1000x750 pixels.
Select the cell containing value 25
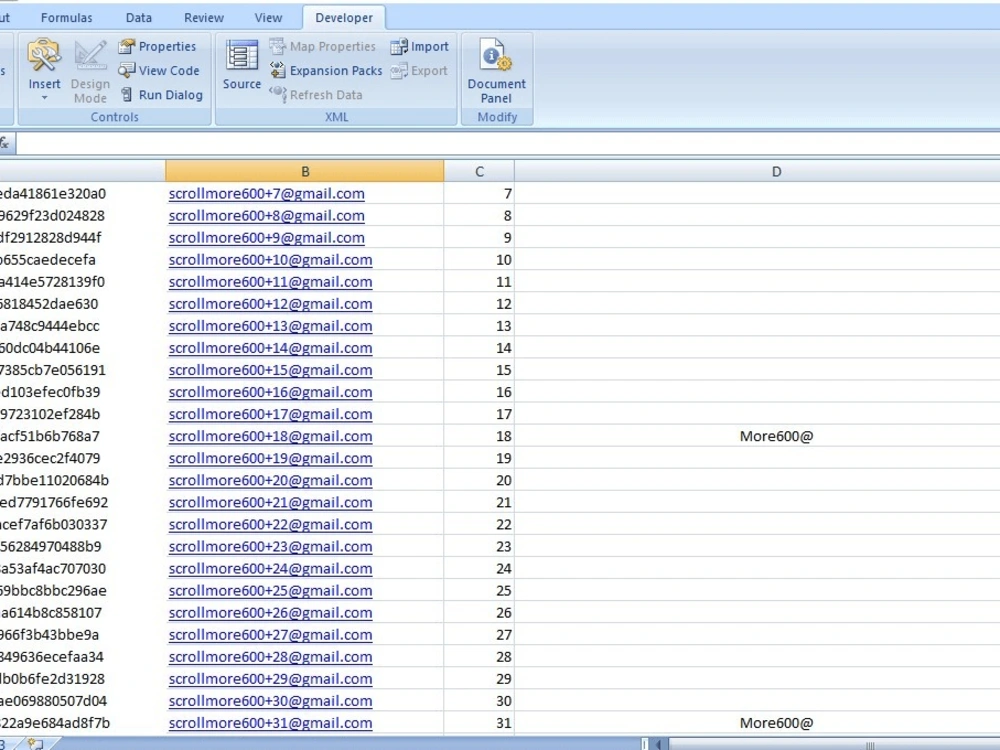pos(479,591)
